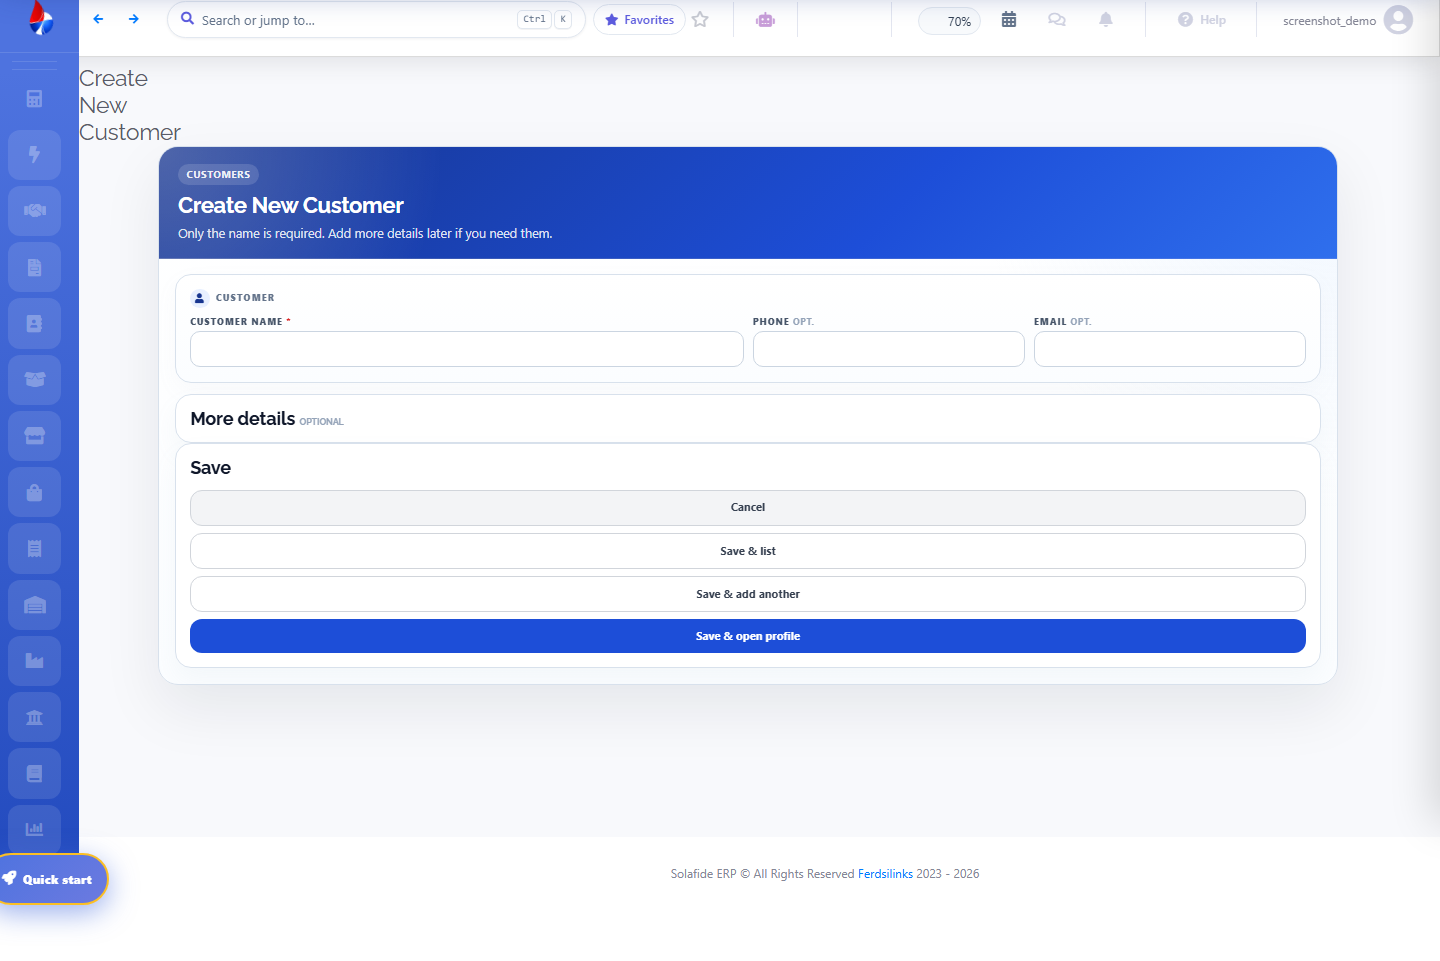Open the ledger book sidebar icon
Viewport: 1440px width, 961px height.
35,773
